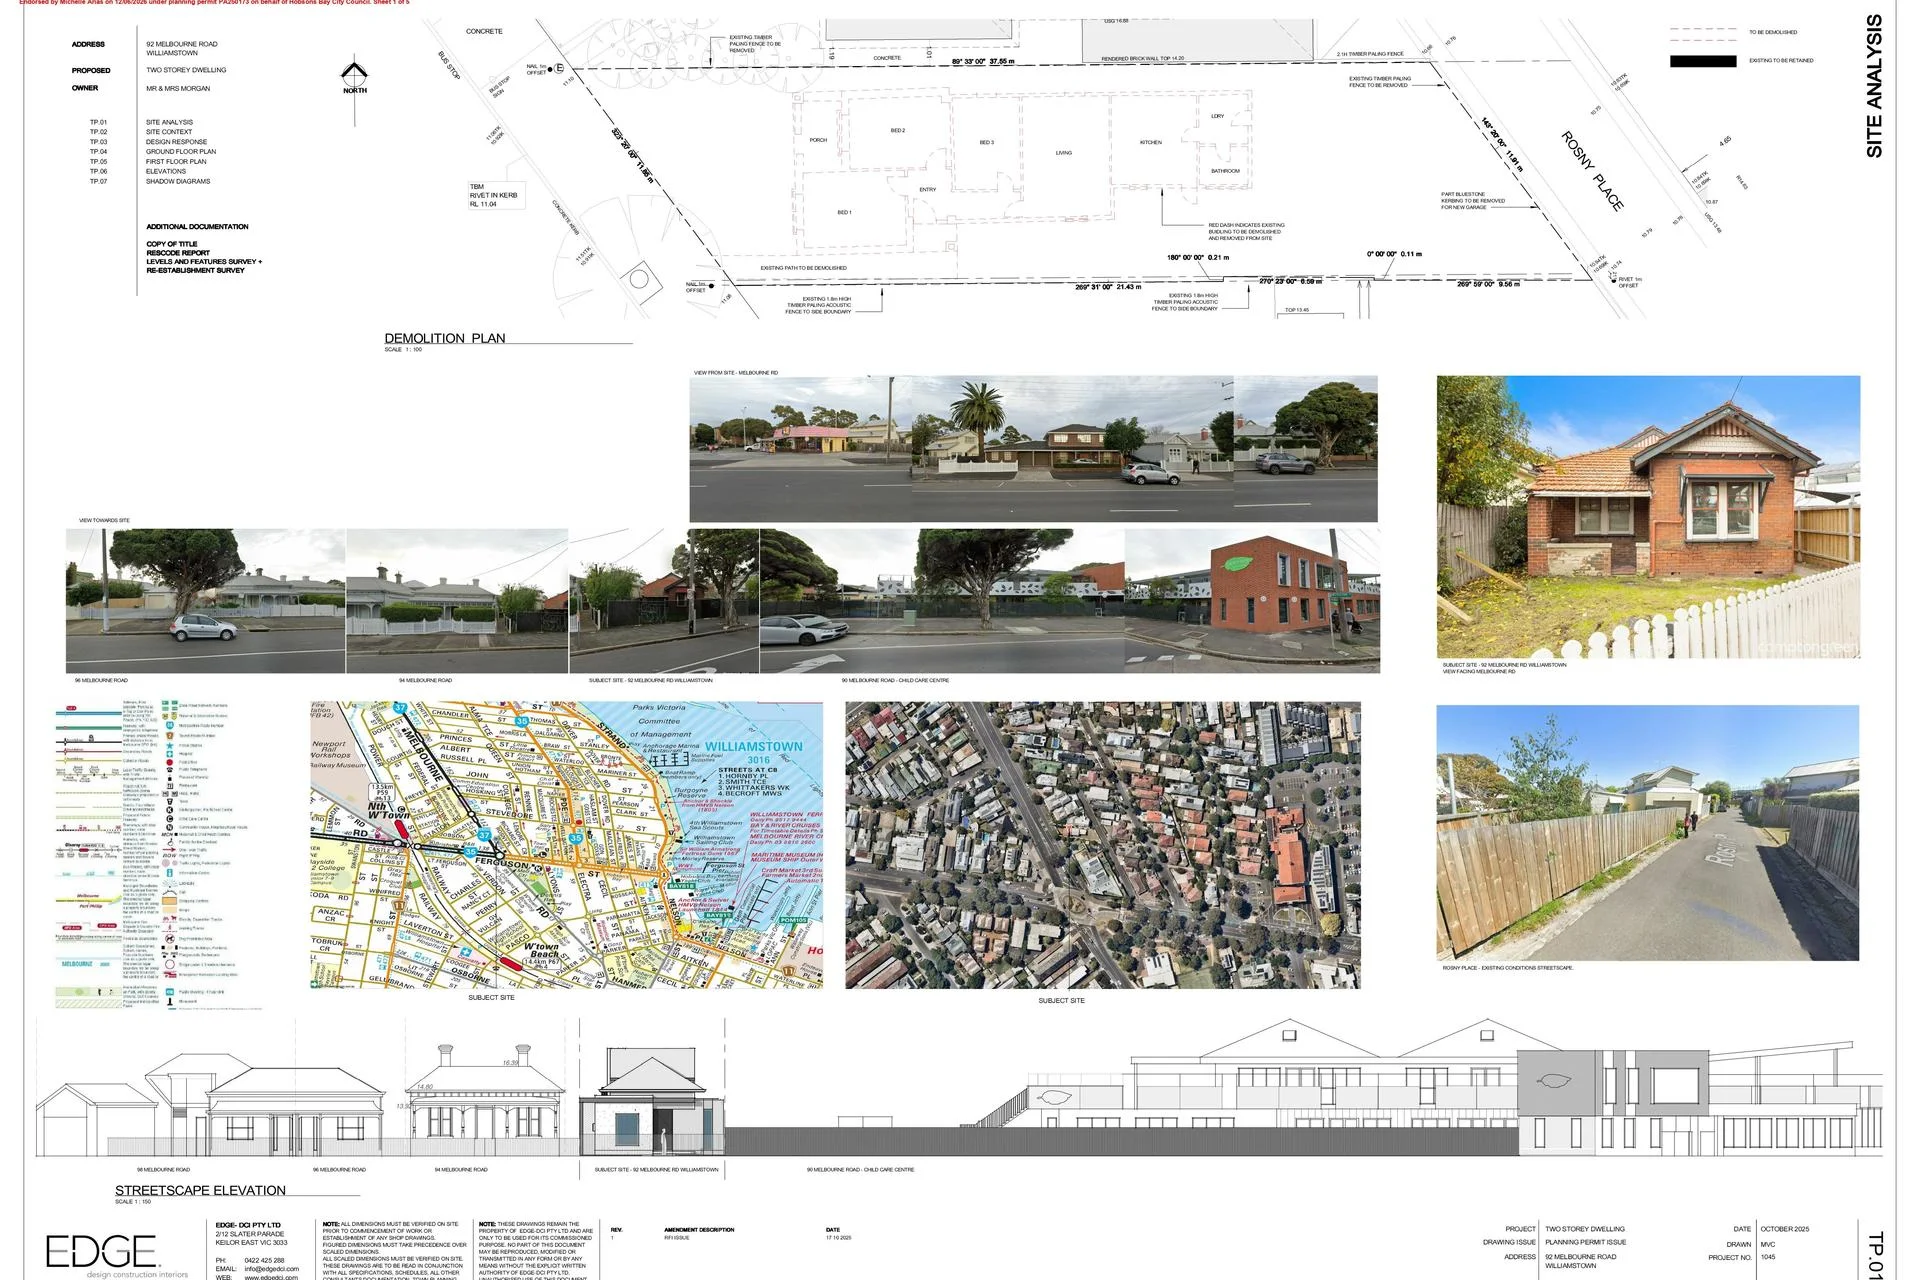The width and height of the screenshot is (1920, 1280).
Task: Click the 'BED 2' room label
Action: tap(898, 130)
